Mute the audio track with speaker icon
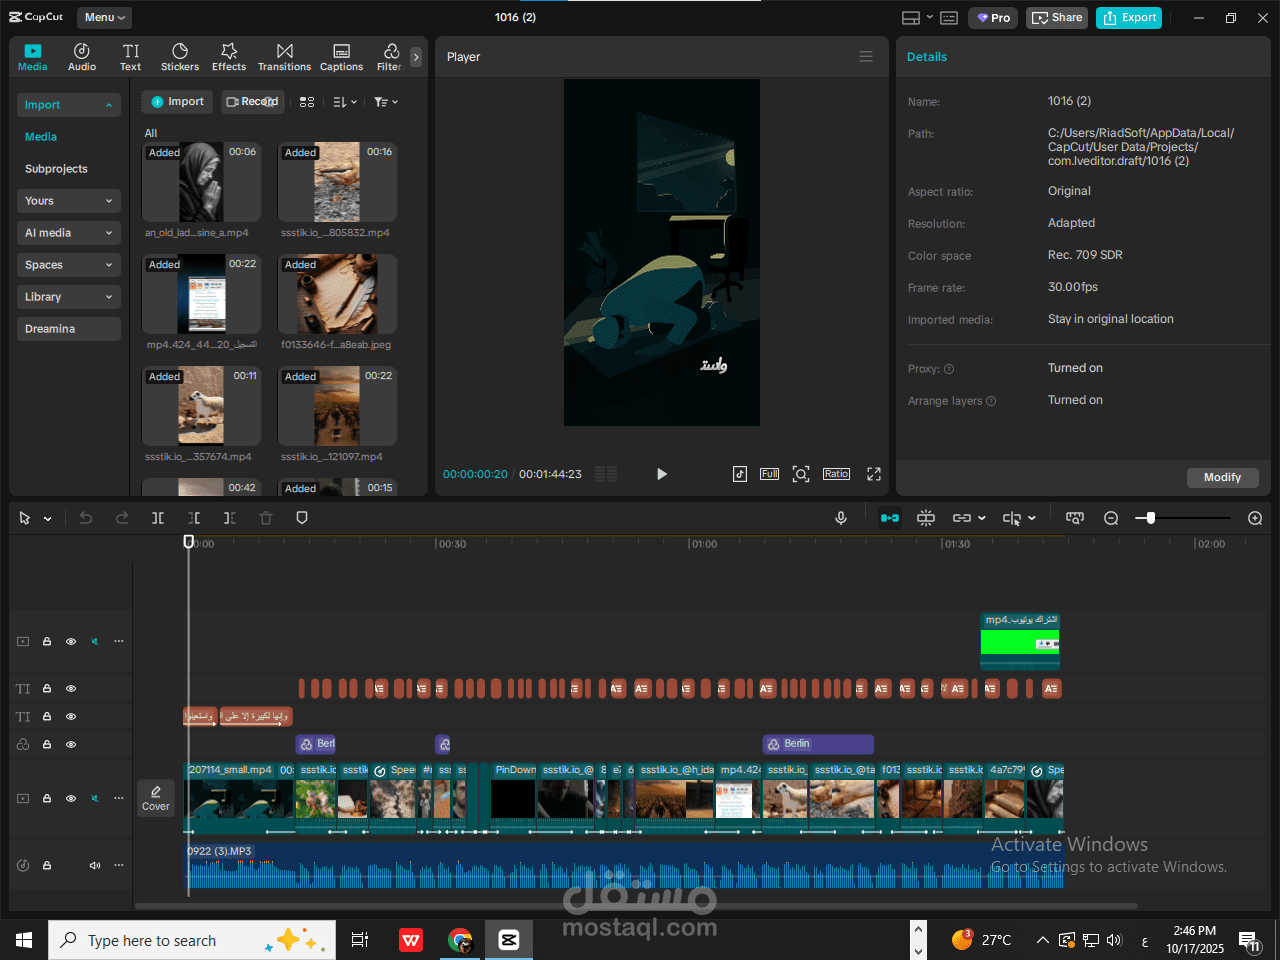This screenshot has width=1280, height=960. point(95,865)
